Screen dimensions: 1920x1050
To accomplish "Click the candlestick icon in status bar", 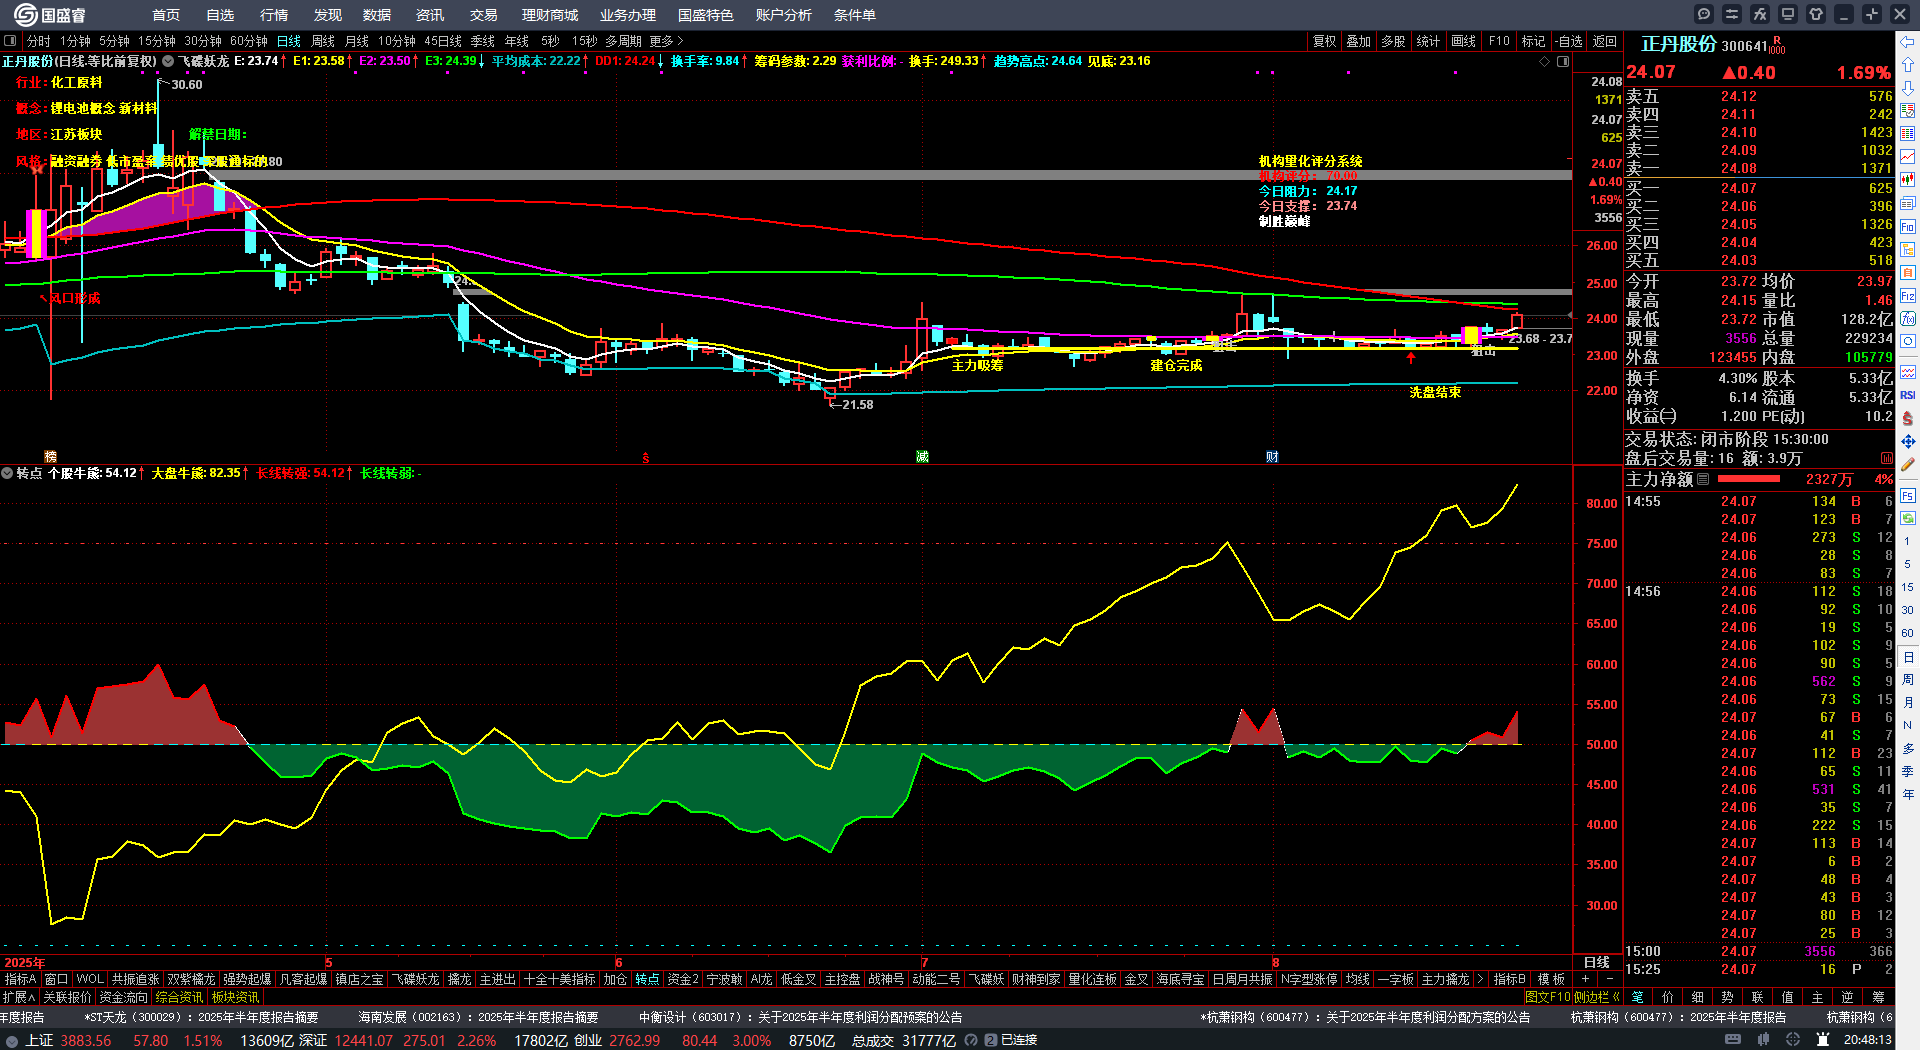I will point(1763,1040).
